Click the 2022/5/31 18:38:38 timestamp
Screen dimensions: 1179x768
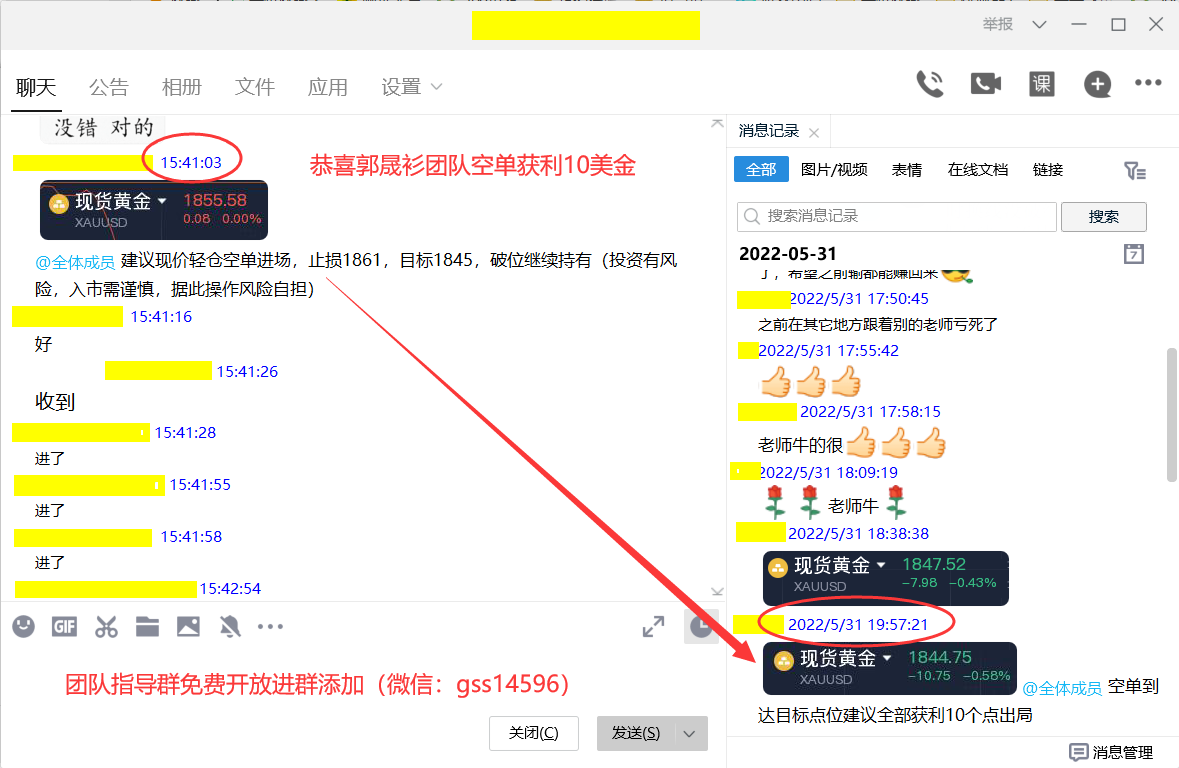(858, 533)
